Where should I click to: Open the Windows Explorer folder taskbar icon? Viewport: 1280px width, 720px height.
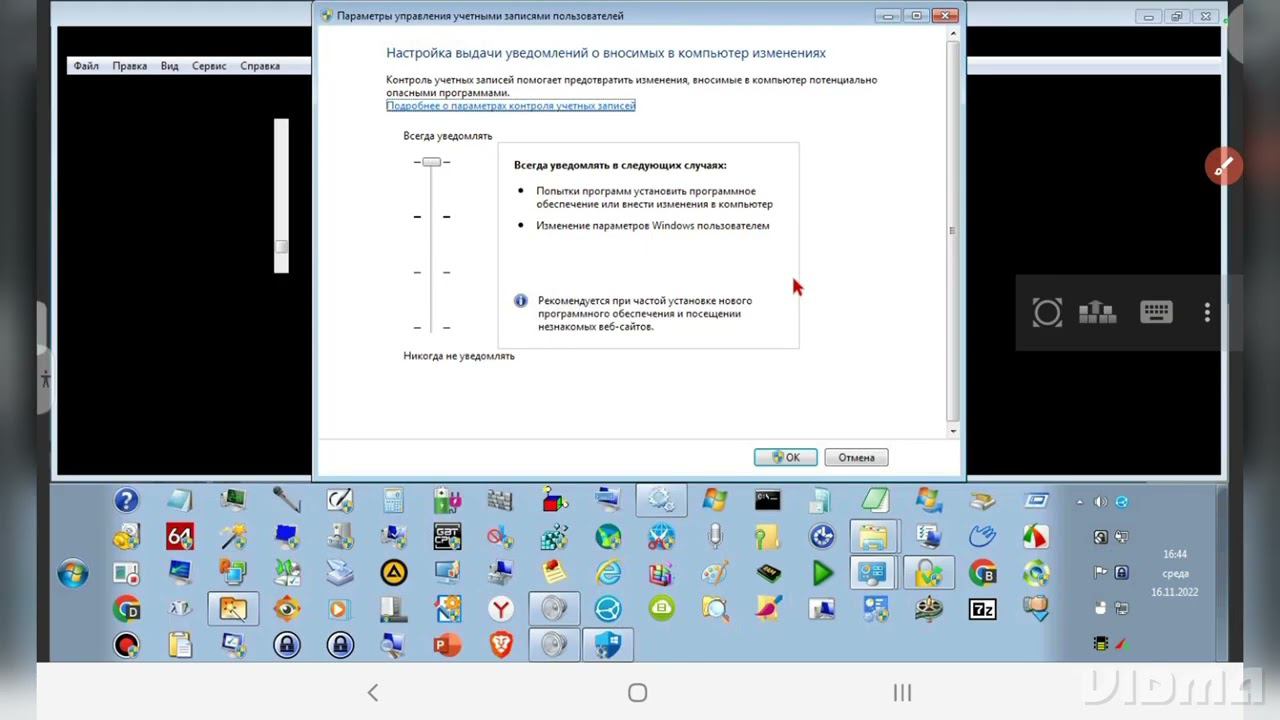(875, 537)
